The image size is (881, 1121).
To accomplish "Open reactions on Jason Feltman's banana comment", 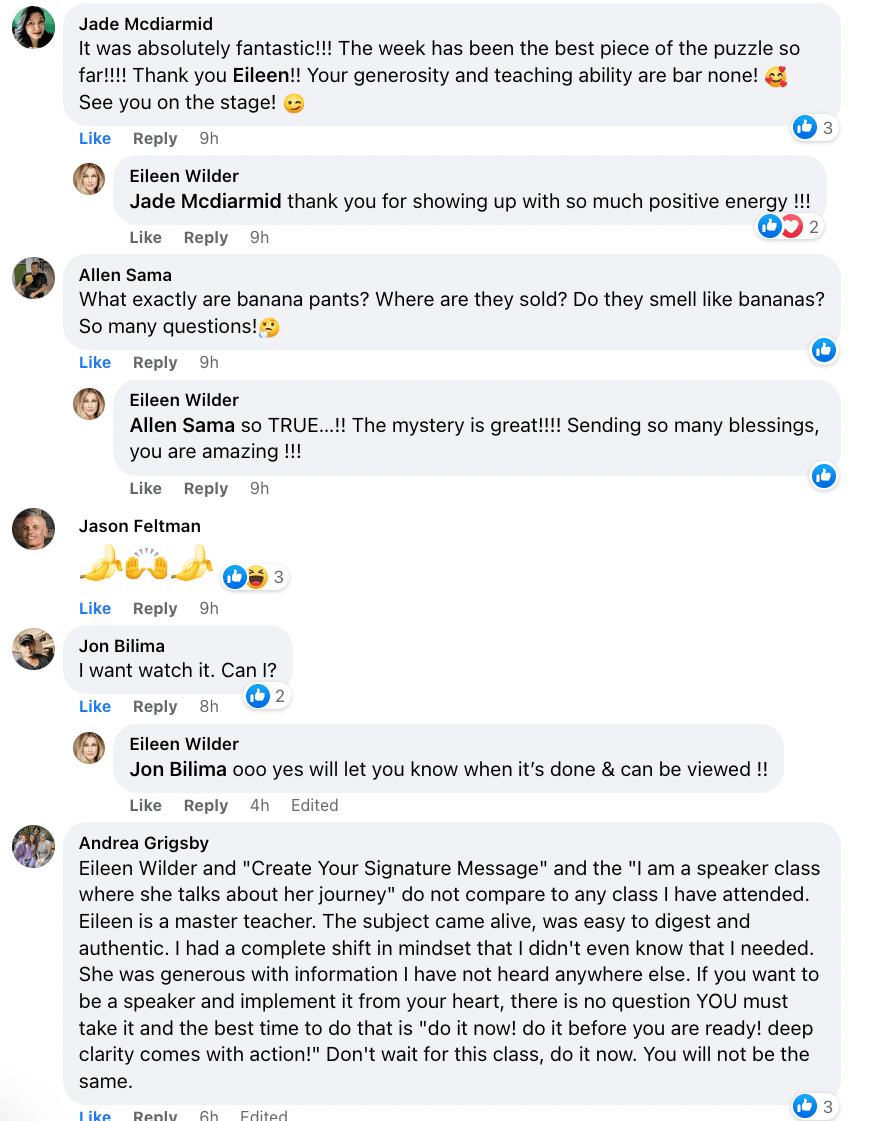I will (x=255, y=577).
